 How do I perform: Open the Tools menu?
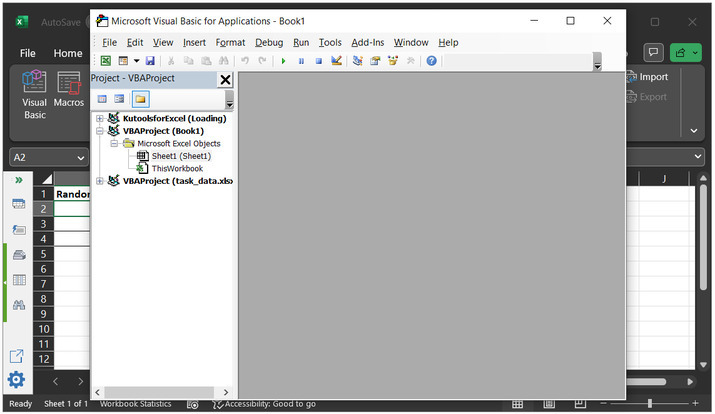[330, 42]
